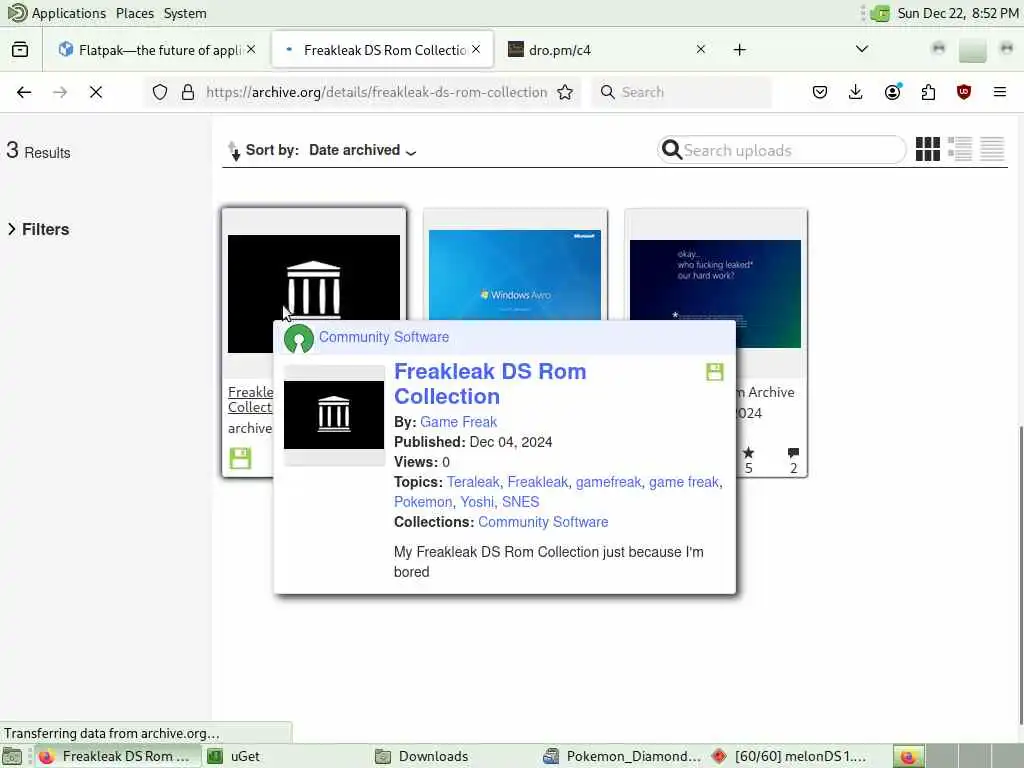
Task: Click the clock showing Sun Dec 22
Action: (x=957, y=13)
